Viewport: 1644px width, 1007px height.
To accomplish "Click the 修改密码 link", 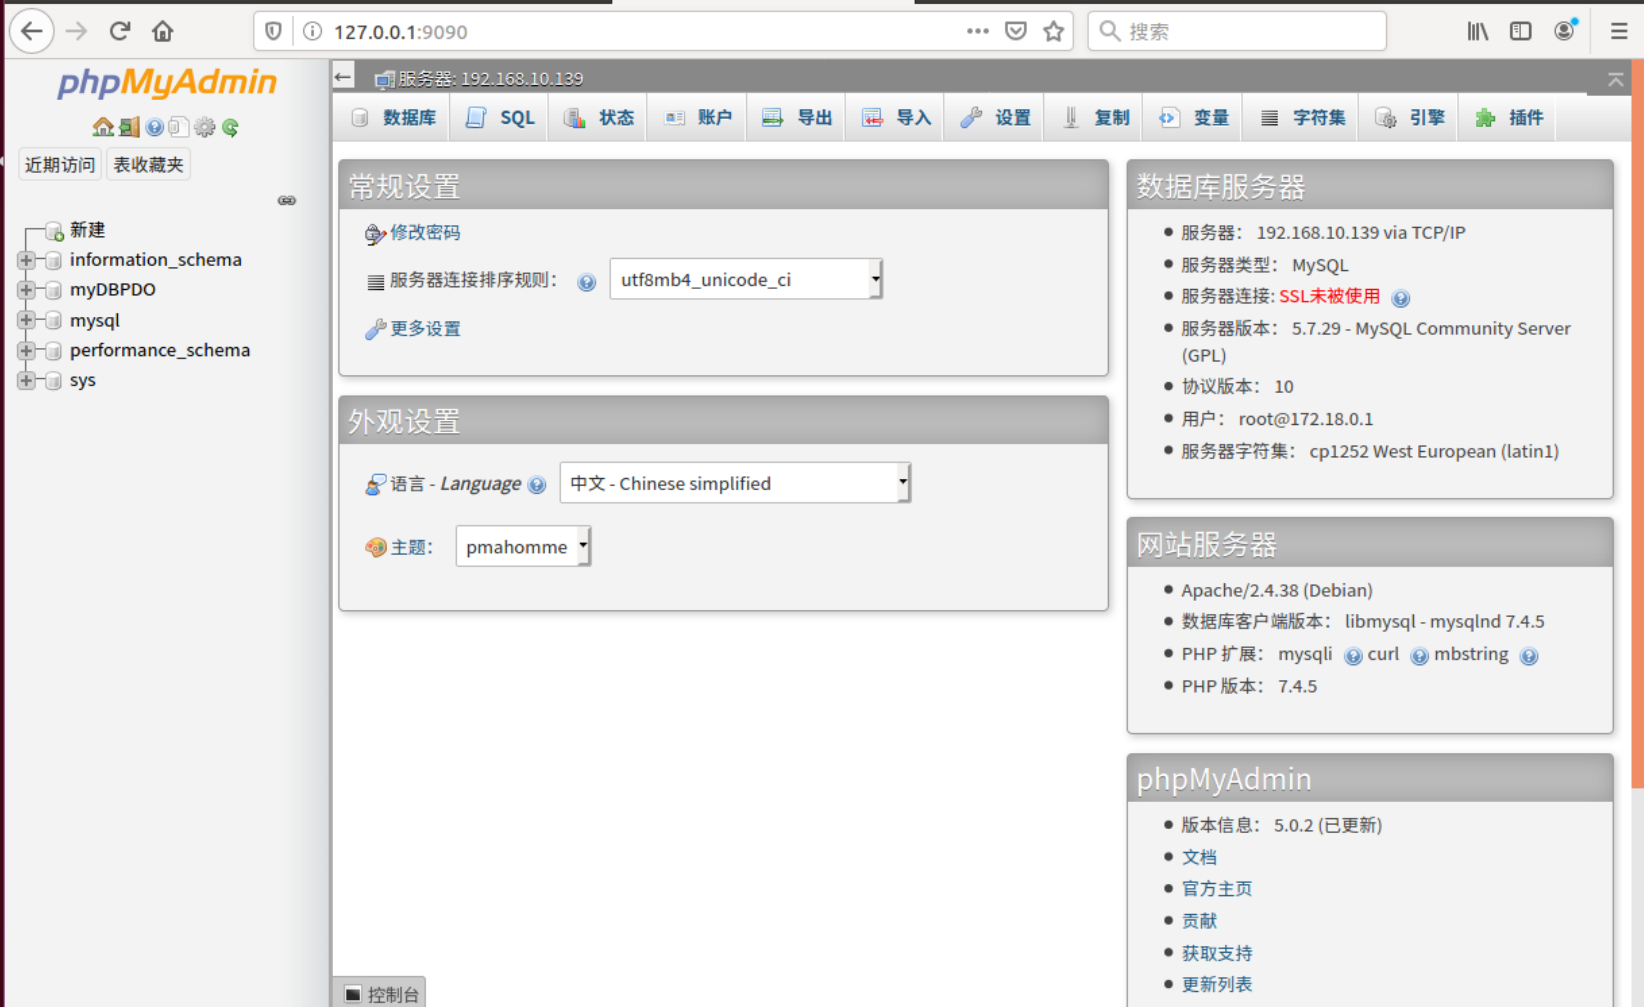I will click(425, 232).
